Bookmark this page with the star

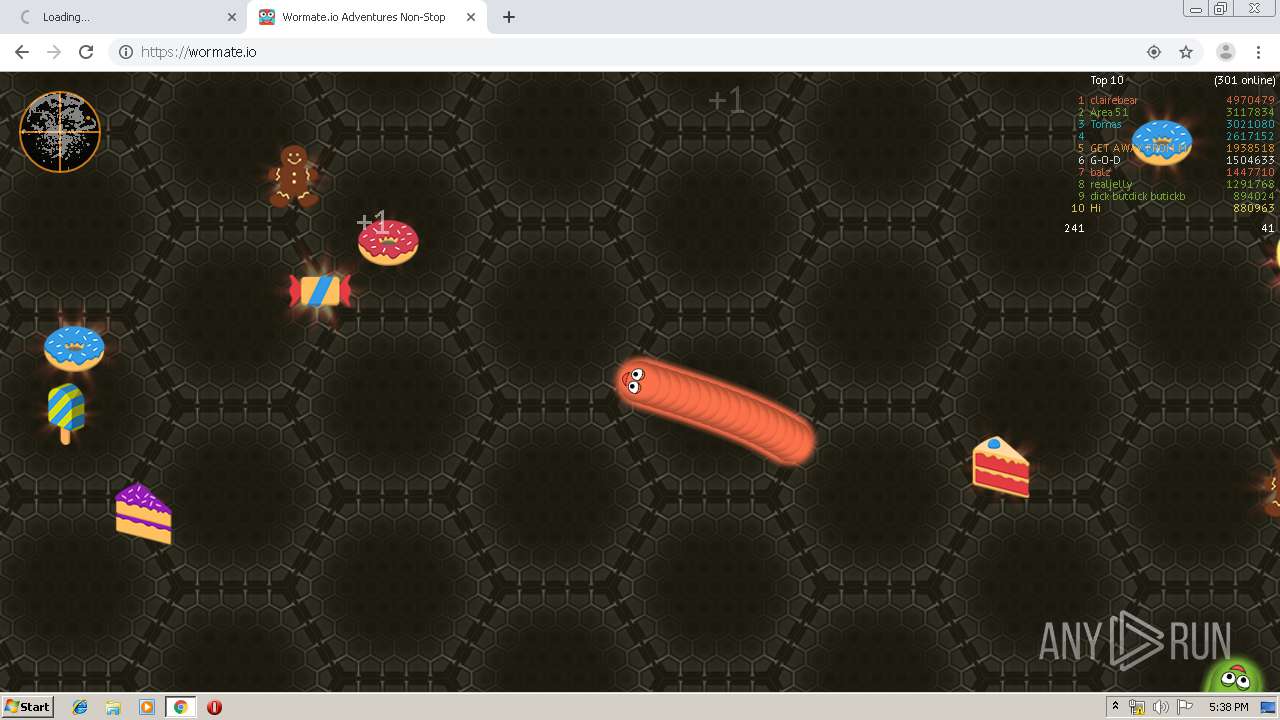pyautogui.click(x=1186, y=52)
